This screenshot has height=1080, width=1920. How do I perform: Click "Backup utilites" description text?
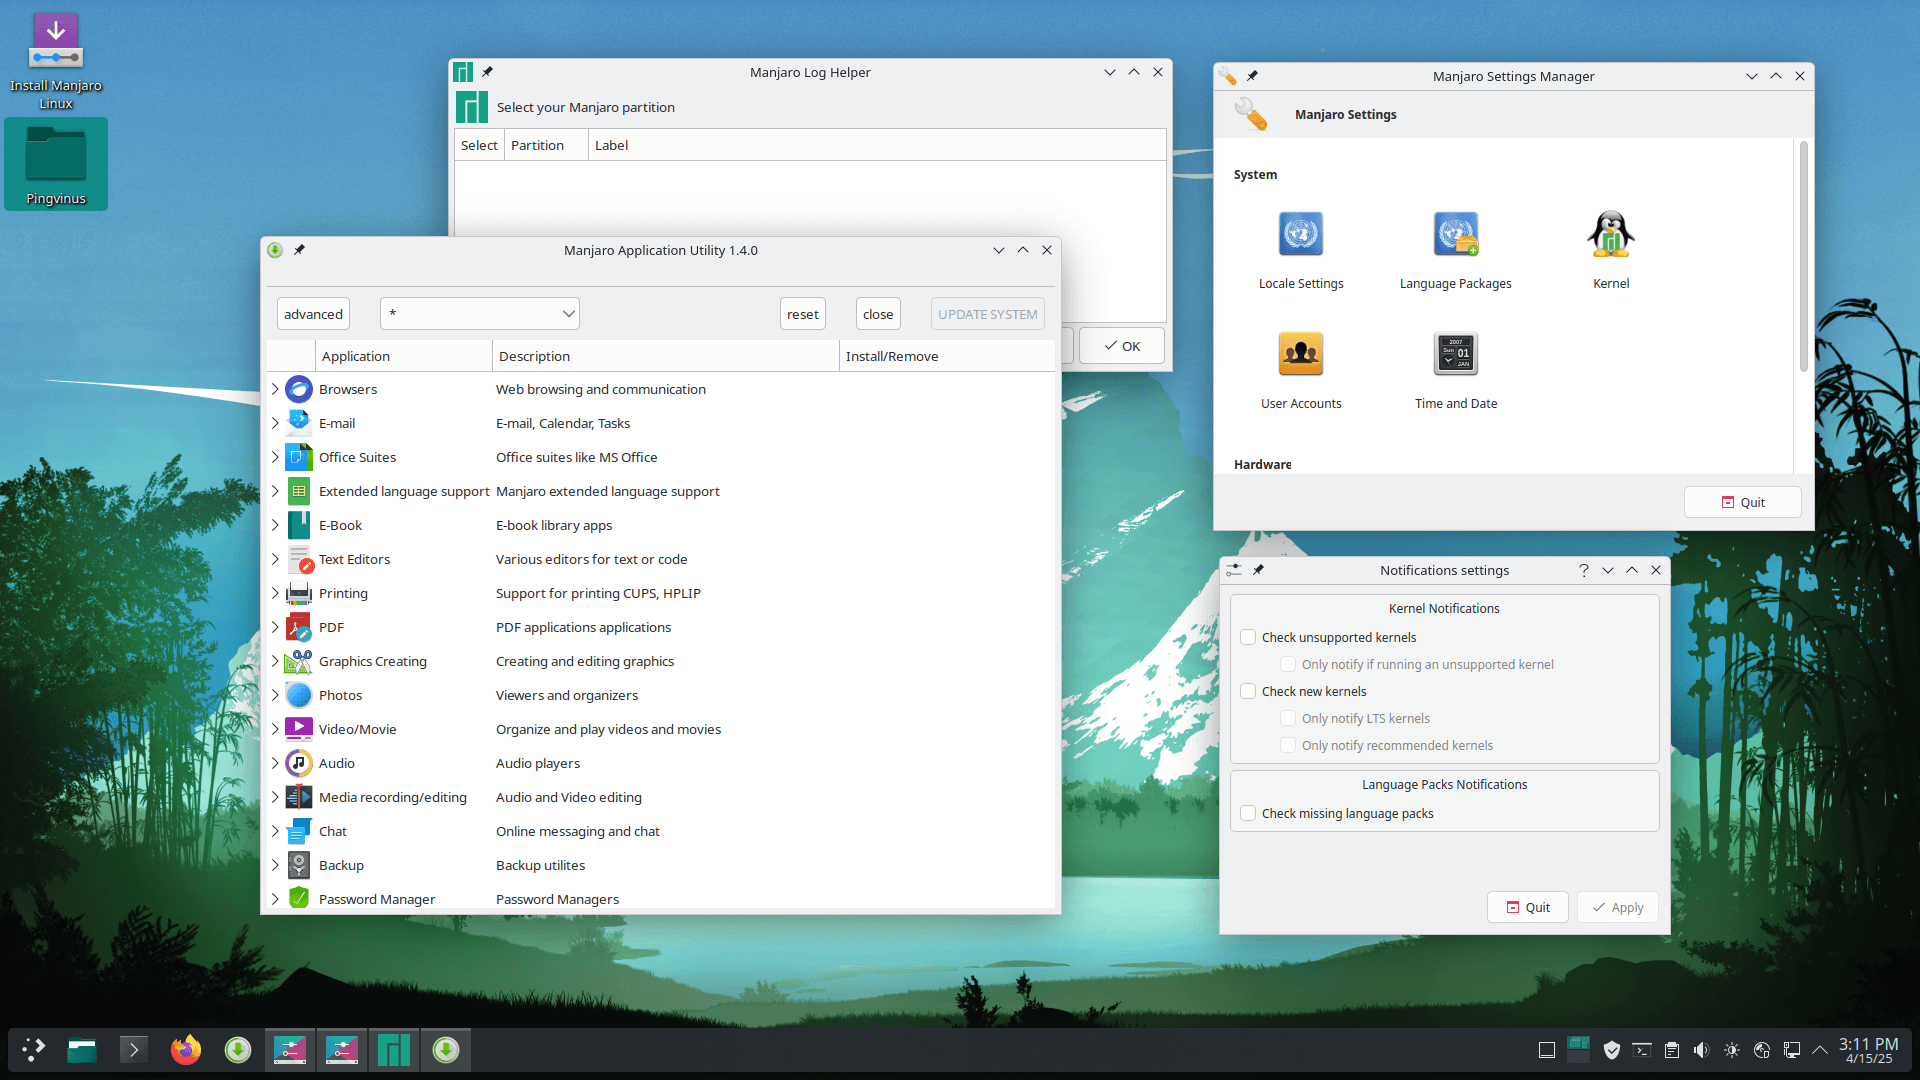click(x=540, y=865)
